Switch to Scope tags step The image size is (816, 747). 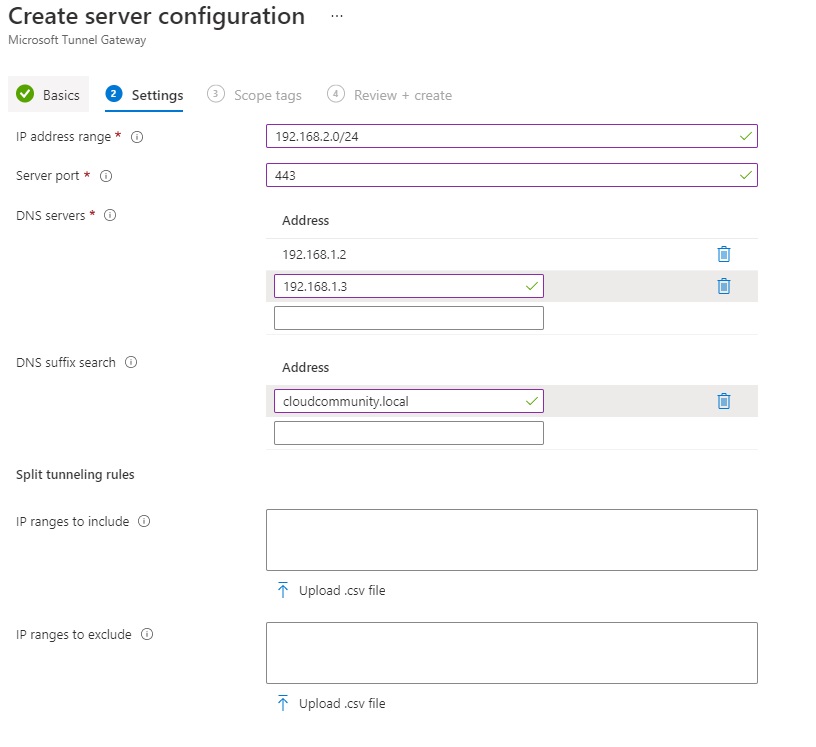point(255,95)
